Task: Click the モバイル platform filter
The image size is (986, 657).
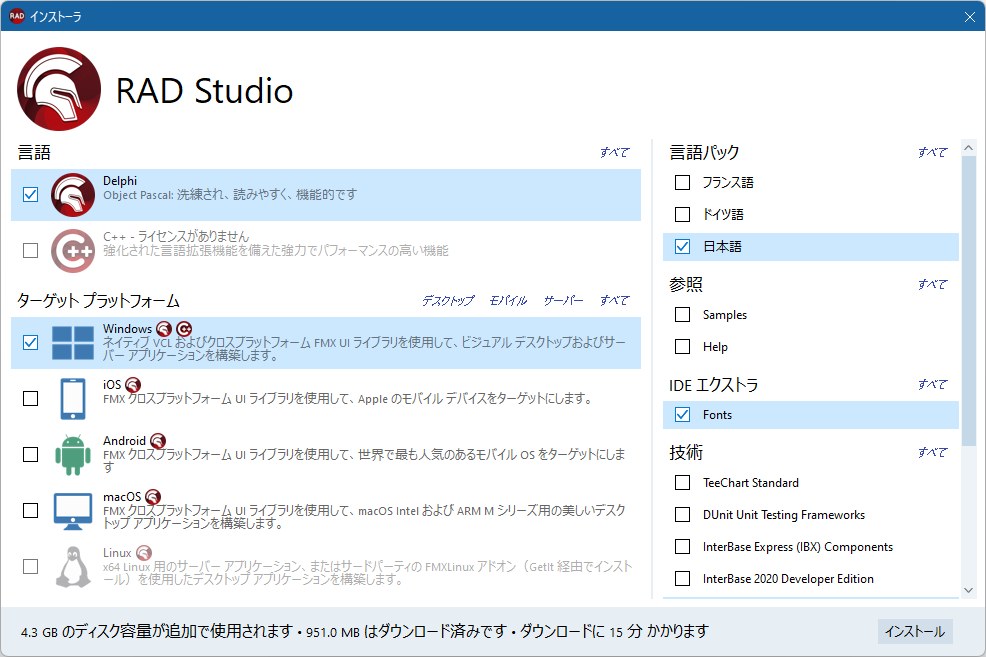Action: coord(508,299)
